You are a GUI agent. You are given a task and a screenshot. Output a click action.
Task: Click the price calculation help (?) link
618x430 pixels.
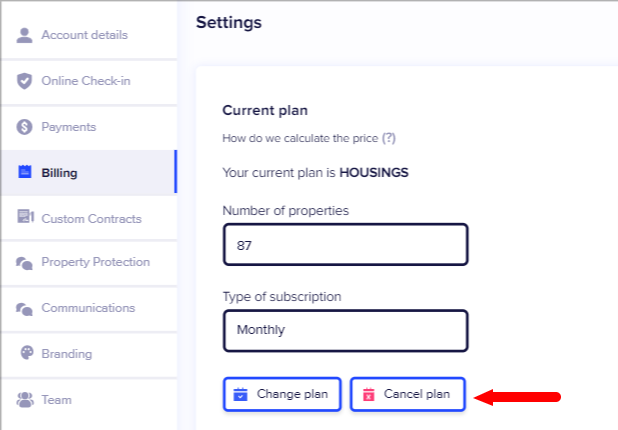tap(389, 137)
